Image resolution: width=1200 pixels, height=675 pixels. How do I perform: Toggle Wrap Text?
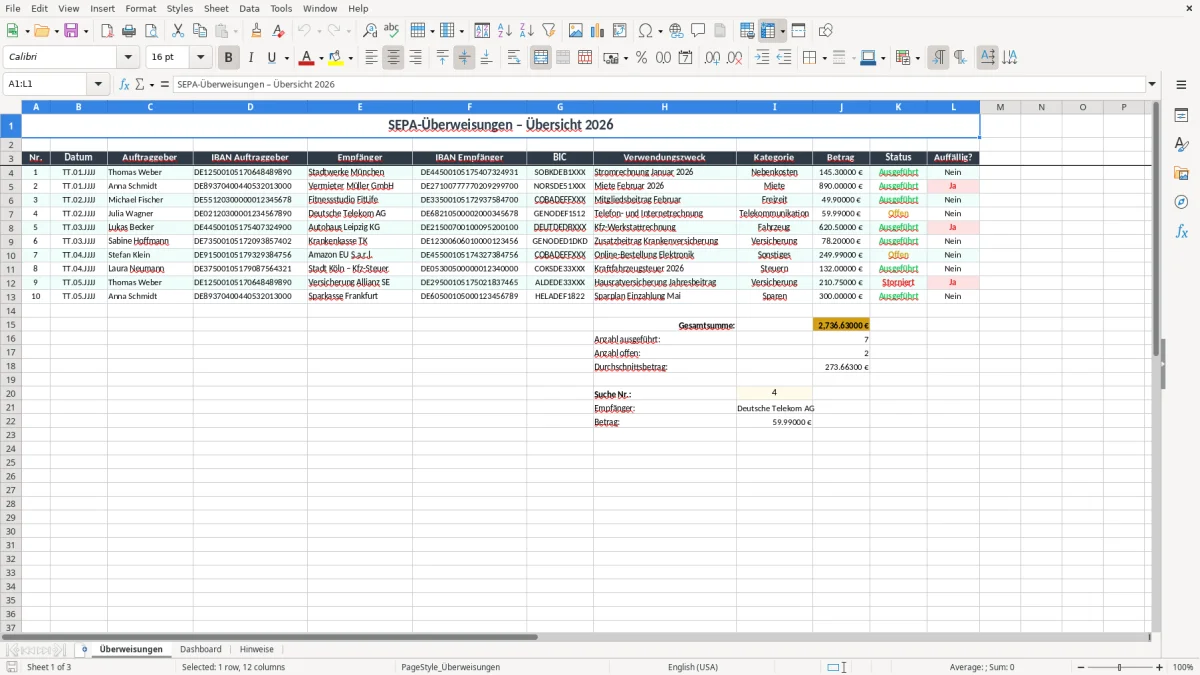click(x=514, y=58)
